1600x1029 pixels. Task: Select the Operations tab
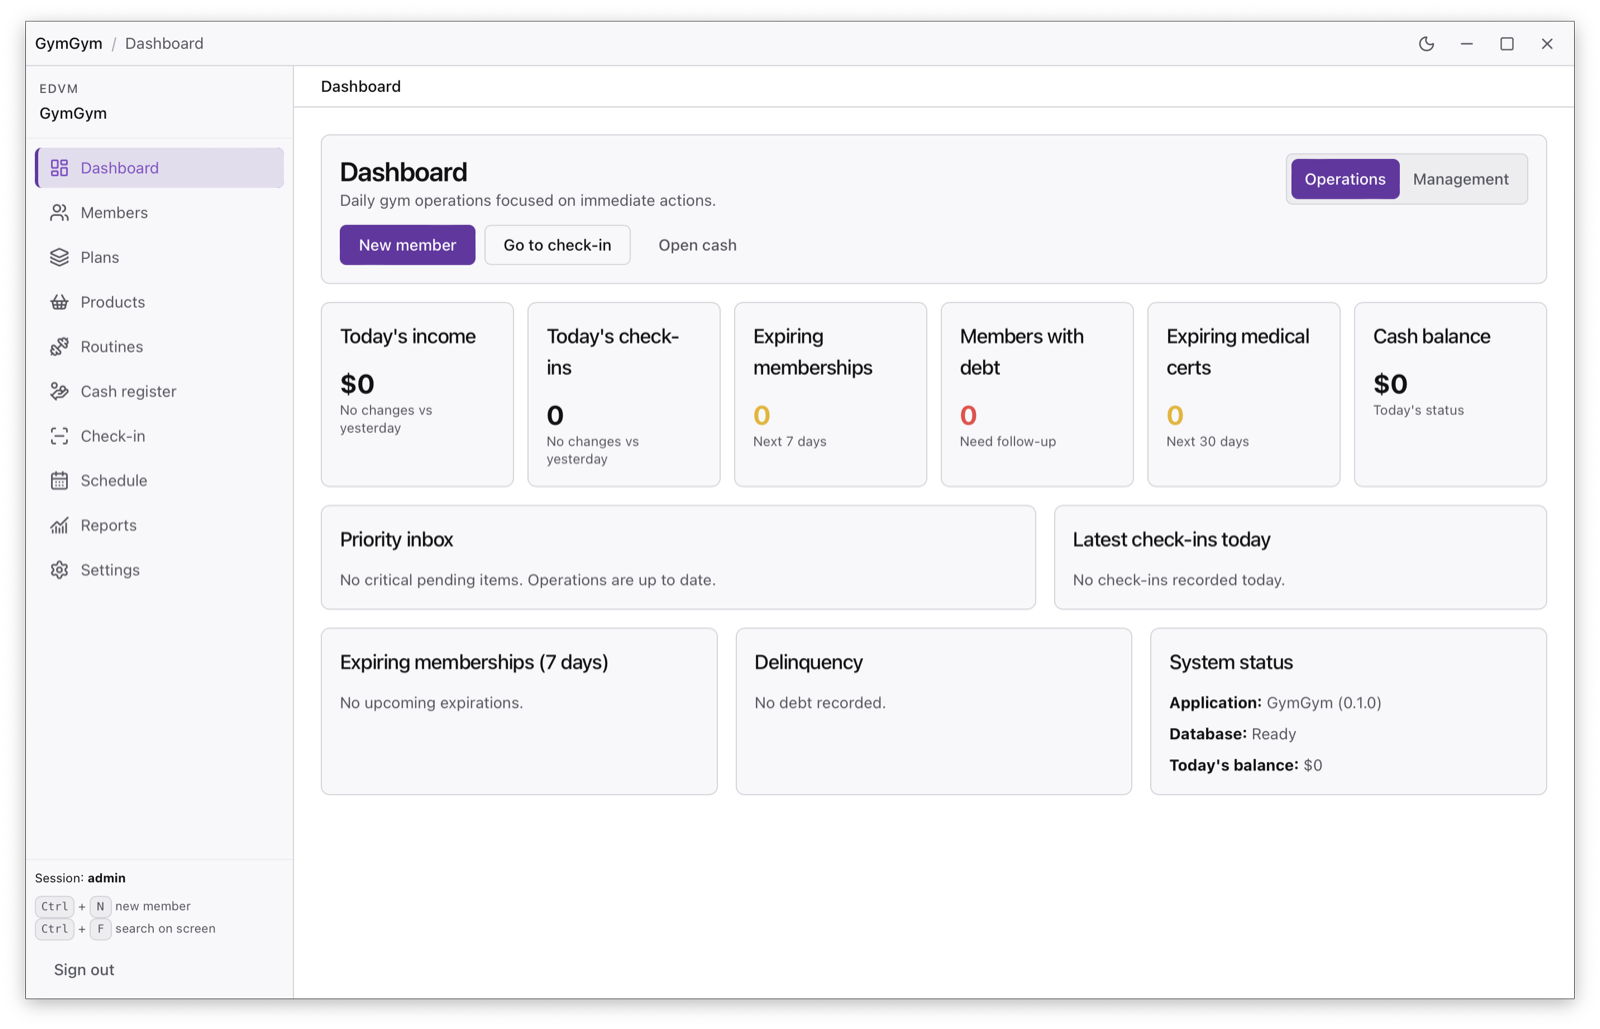click(x=1344, y=179)
